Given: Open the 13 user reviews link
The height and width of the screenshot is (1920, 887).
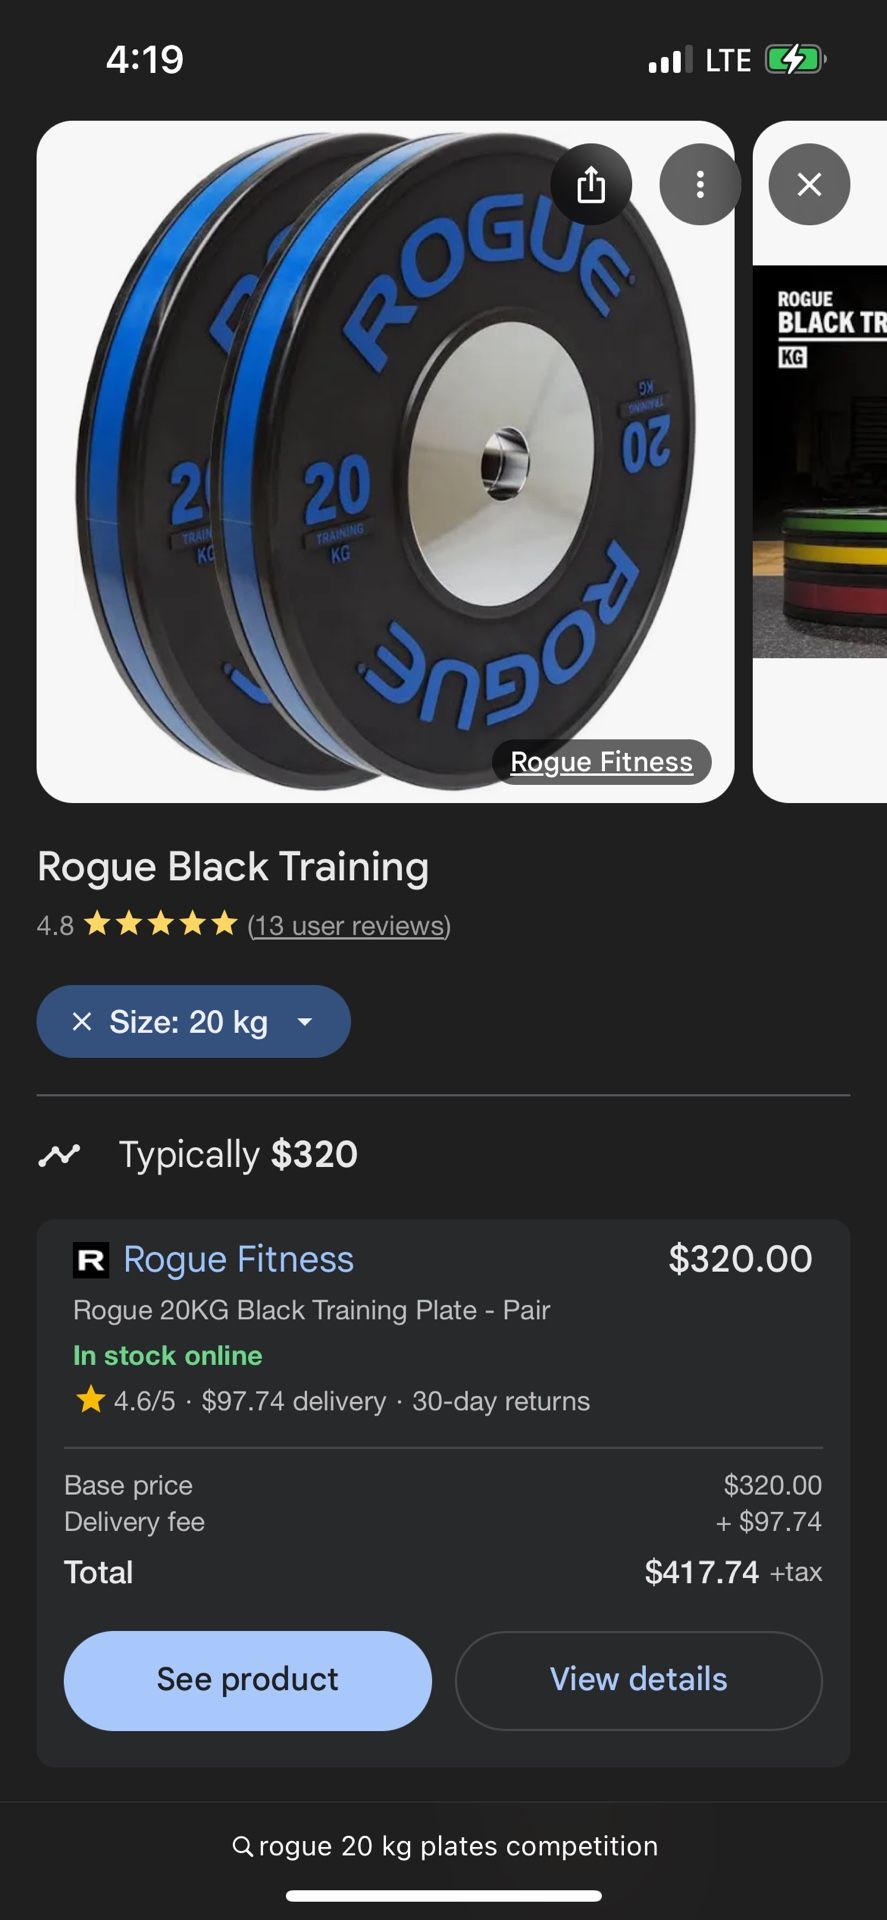Looking at the screenshot, I should pyautogui.click(x=349, y=926).
